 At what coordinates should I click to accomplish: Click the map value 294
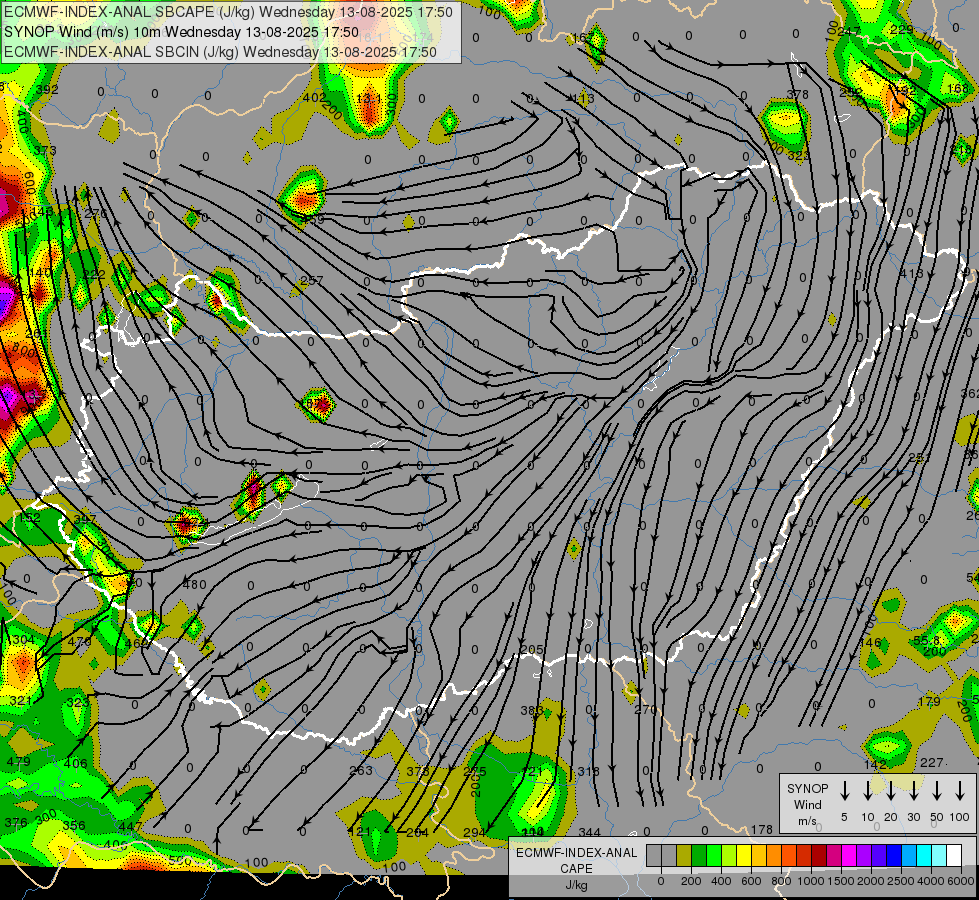(x=475, y=833)
